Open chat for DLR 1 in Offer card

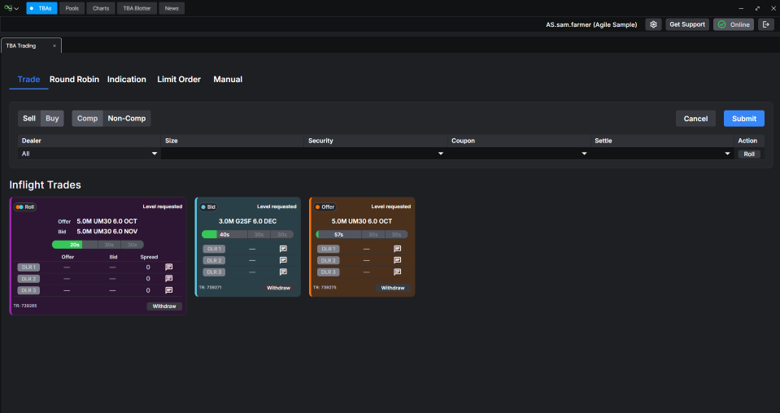click(397, 248)
